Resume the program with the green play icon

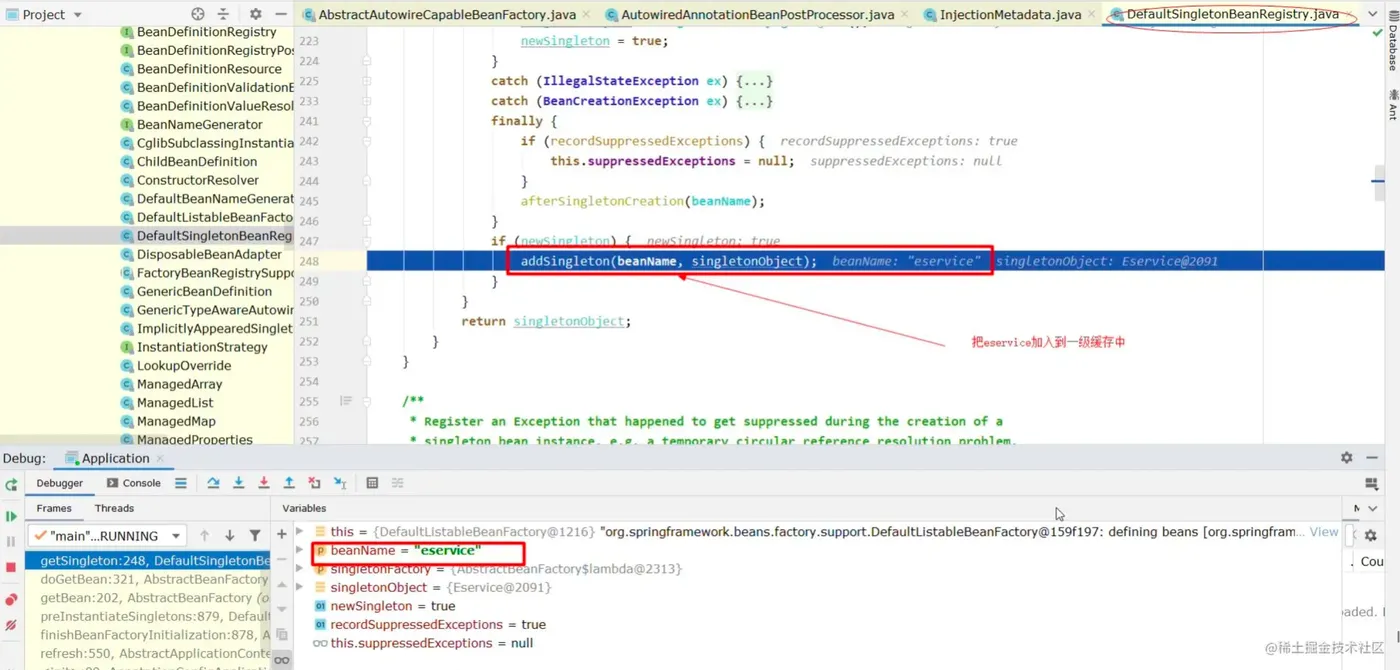coord(11,516)
